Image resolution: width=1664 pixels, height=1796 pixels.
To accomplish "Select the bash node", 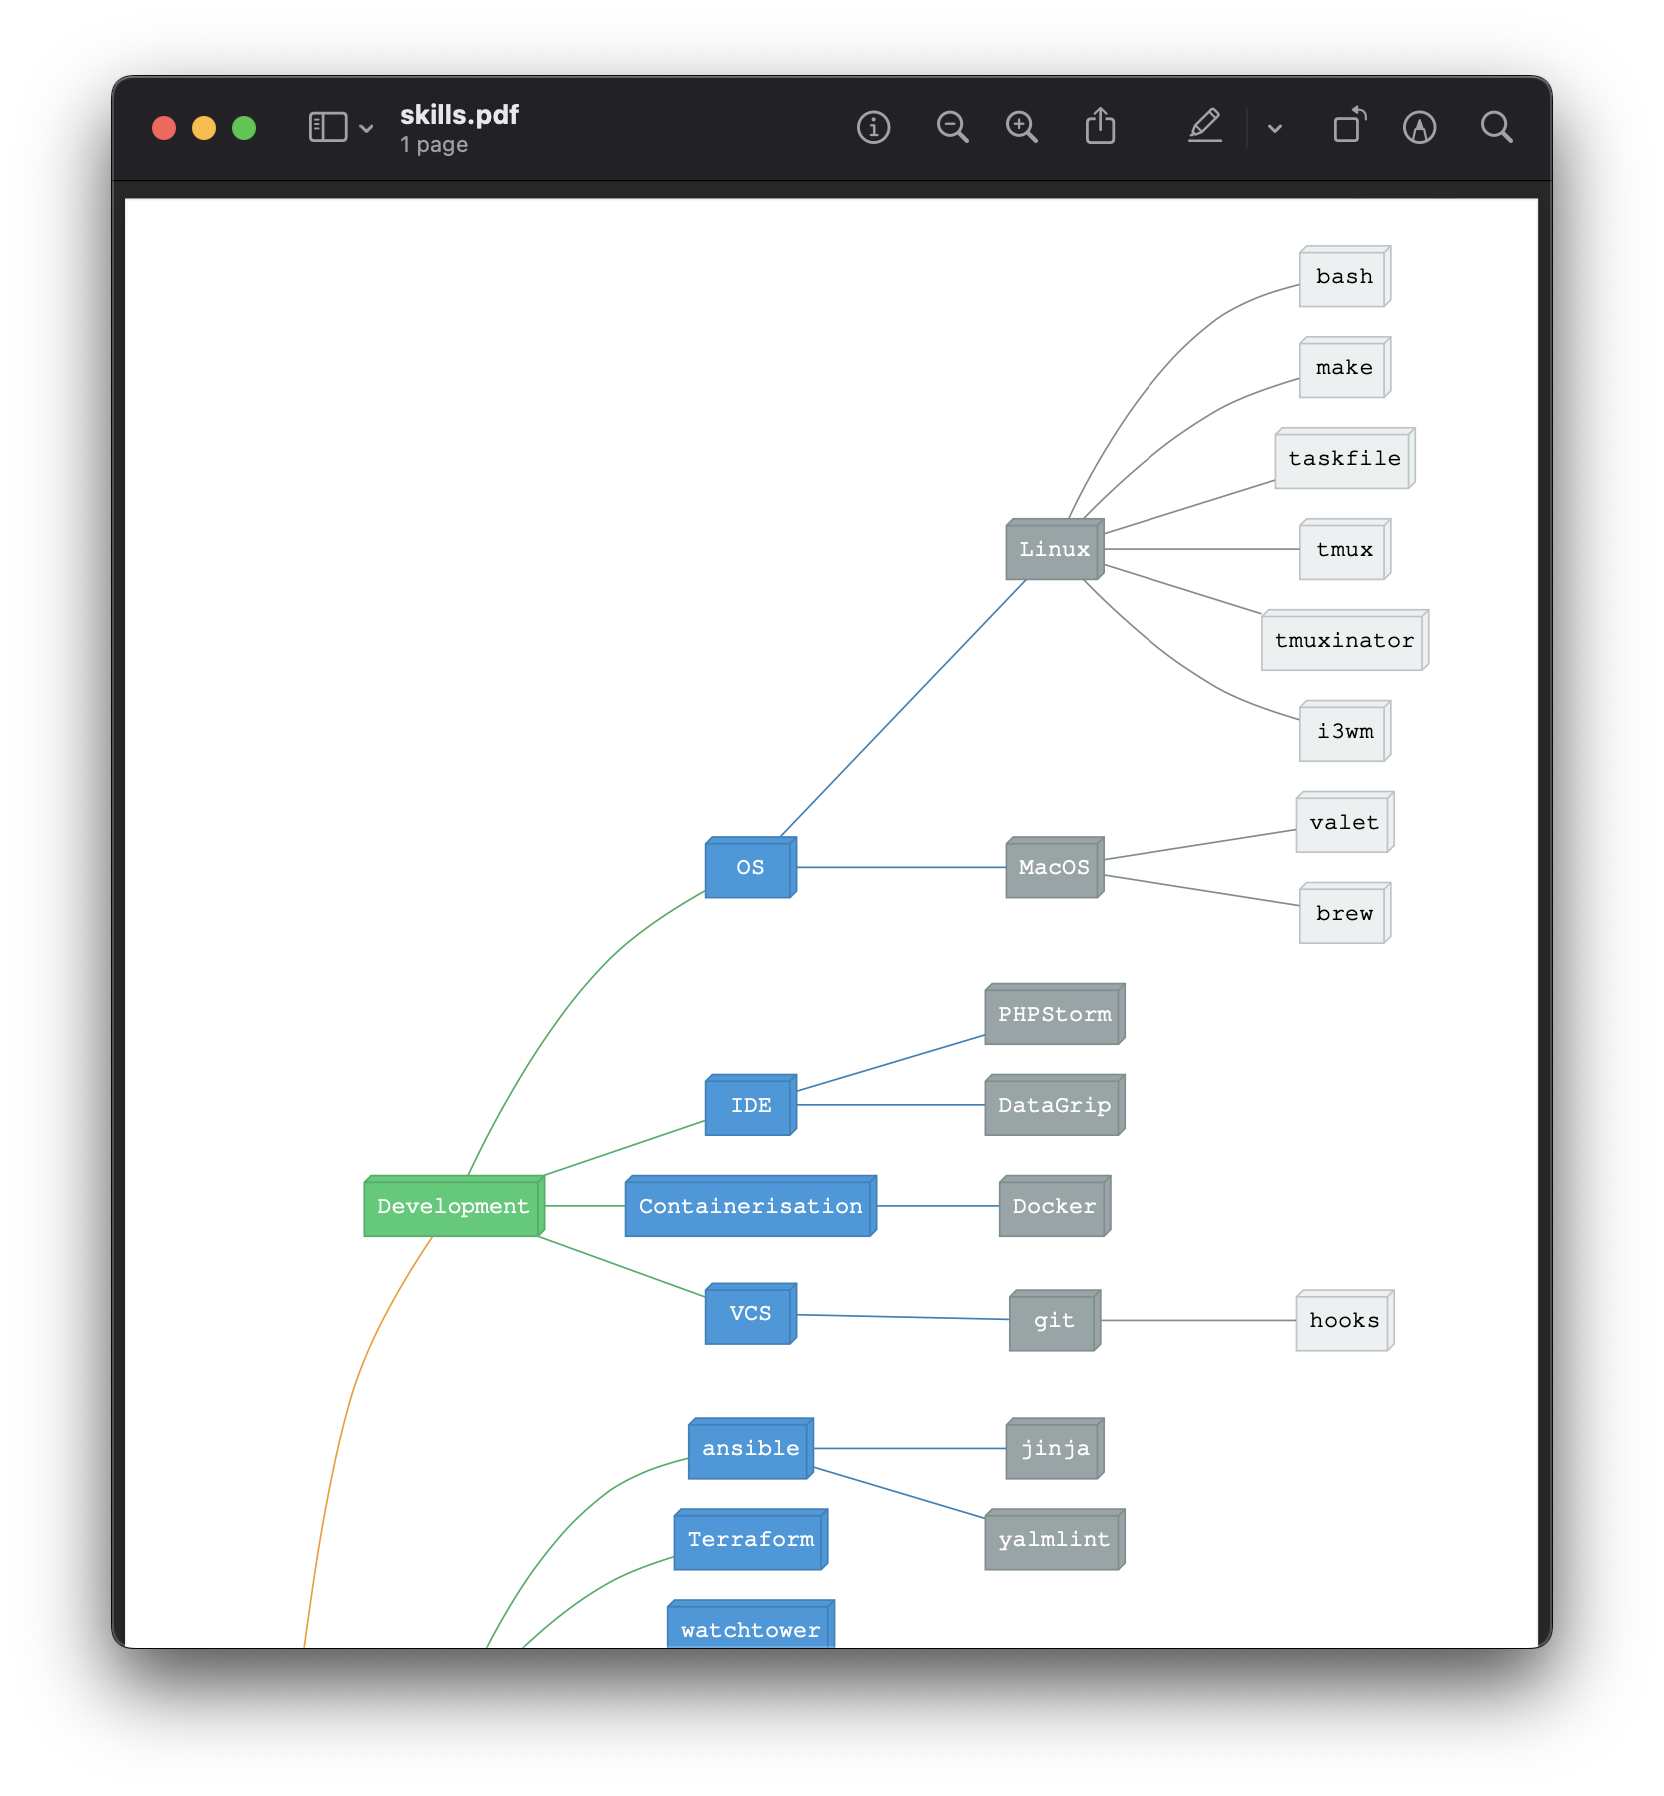I will (x=1344, y=276).
